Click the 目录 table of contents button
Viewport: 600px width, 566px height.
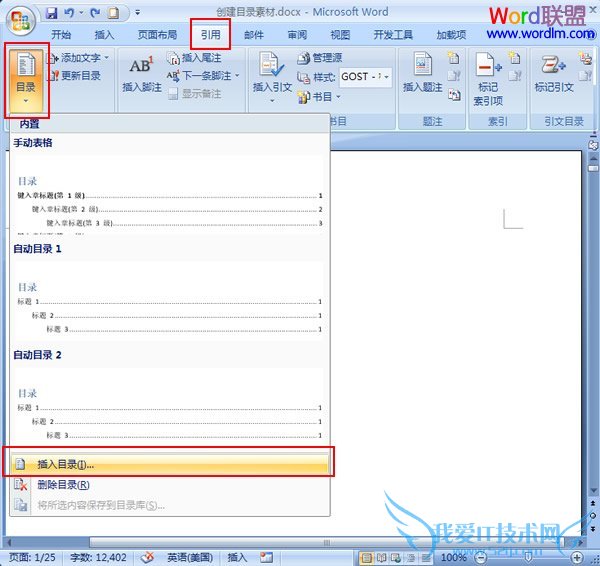pos(26,79)
